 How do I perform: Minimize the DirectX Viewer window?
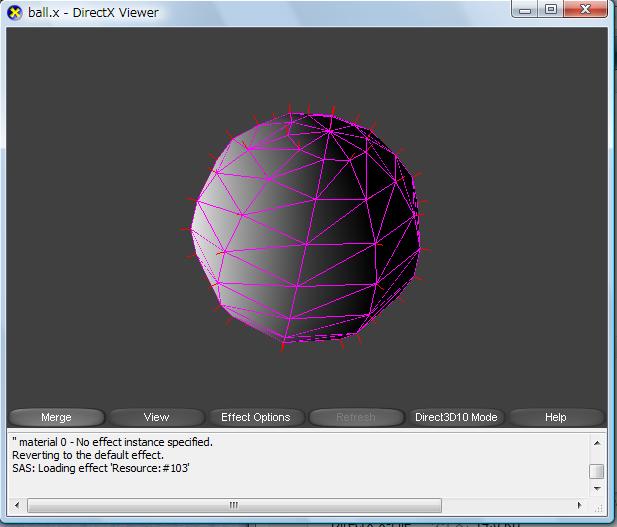tap(525, 9)
